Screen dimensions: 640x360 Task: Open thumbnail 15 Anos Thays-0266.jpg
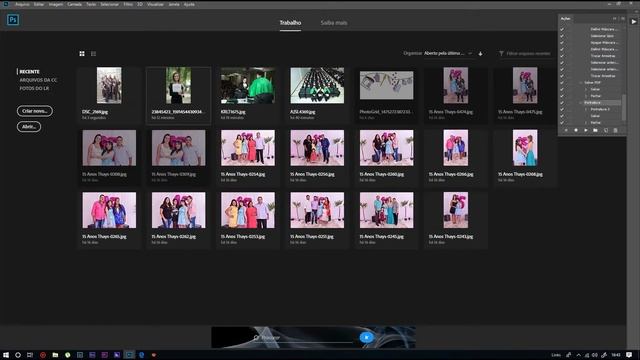click(456, 148)
